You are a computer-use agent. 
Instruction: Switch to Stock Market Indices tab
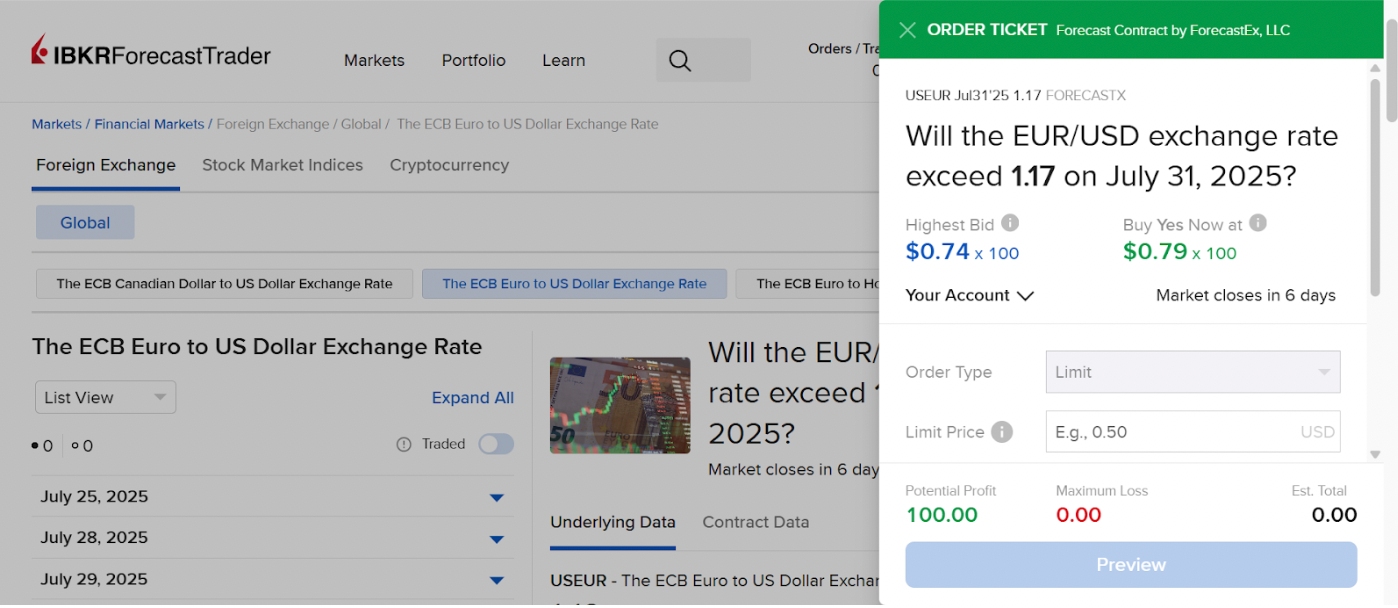tap(283, 165)
